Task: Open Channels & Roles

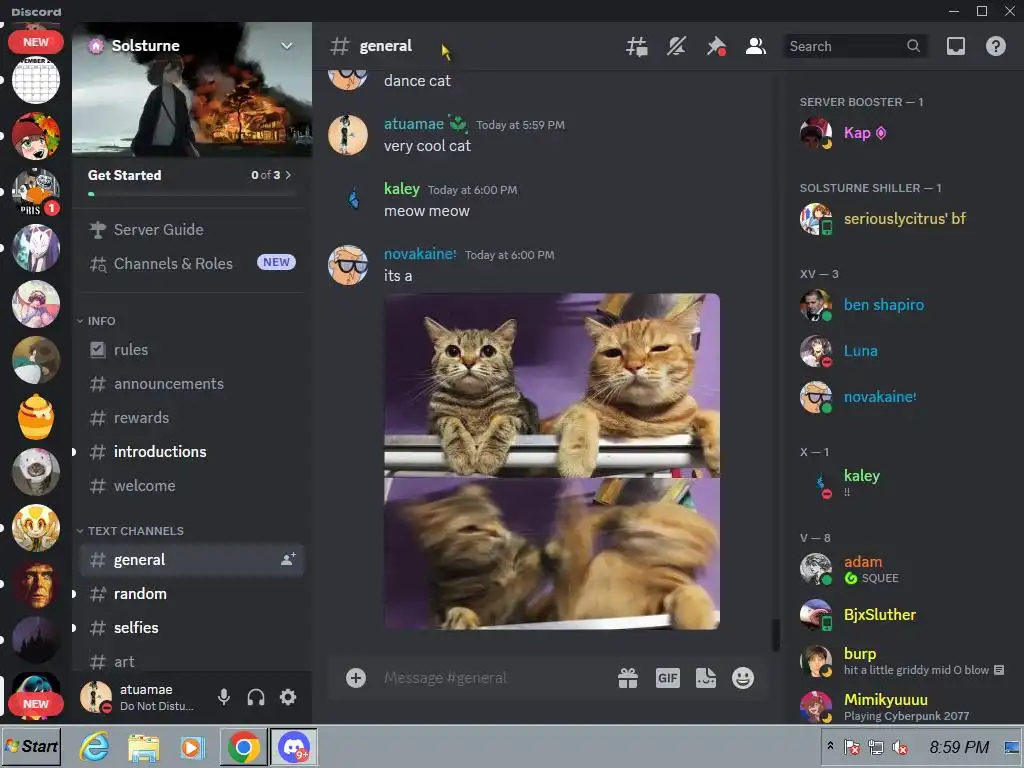Action: pos(191,263)
